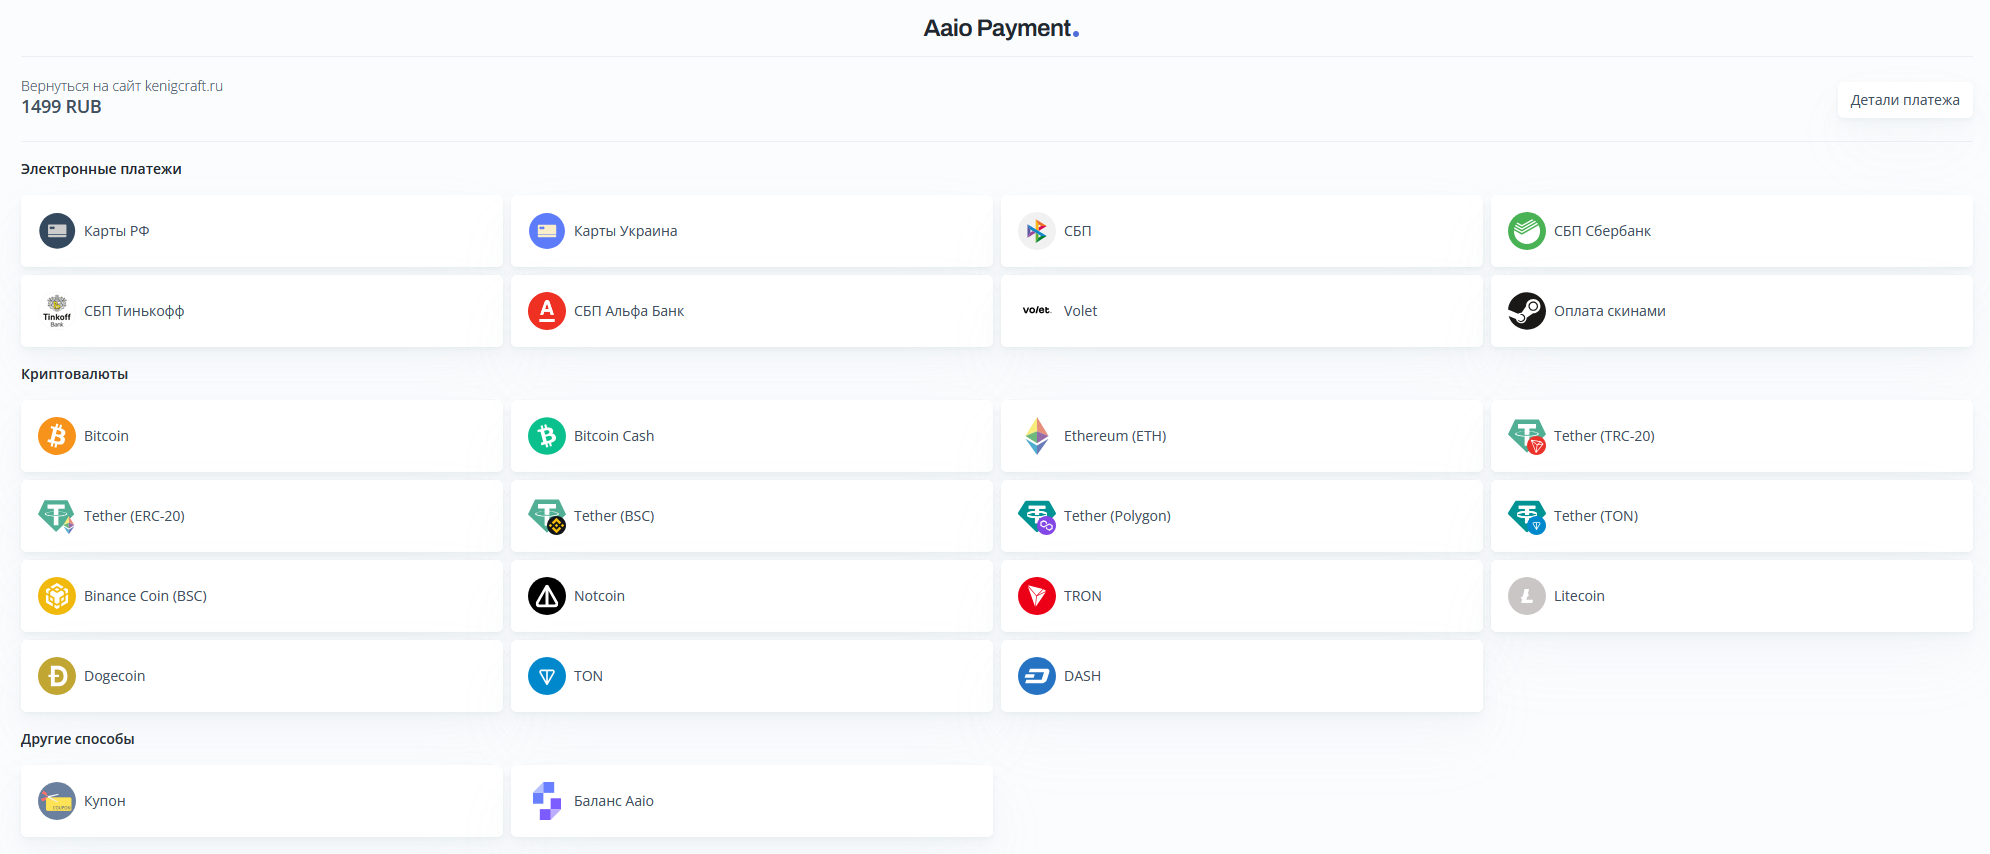This screenshot has height=854, width=1990.
Task: Select the СБП payment method label
Action: click(1078, 231)
